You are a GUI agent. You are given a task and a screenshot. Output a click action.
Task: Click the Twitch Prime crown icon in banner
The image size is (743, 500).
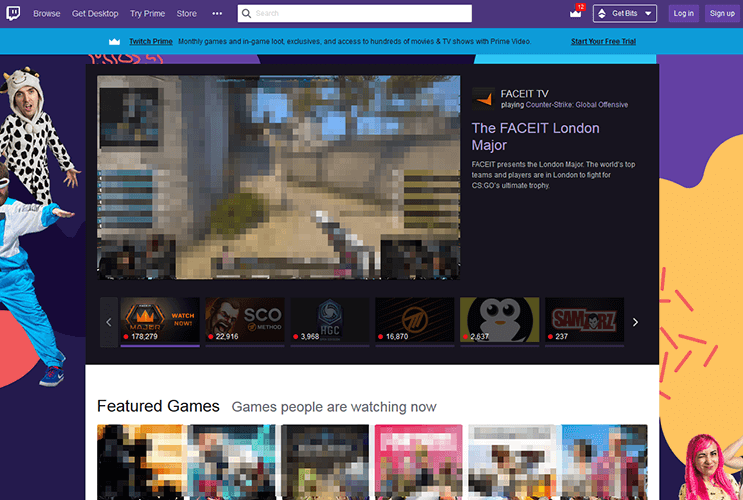click(x=114, y=42)
